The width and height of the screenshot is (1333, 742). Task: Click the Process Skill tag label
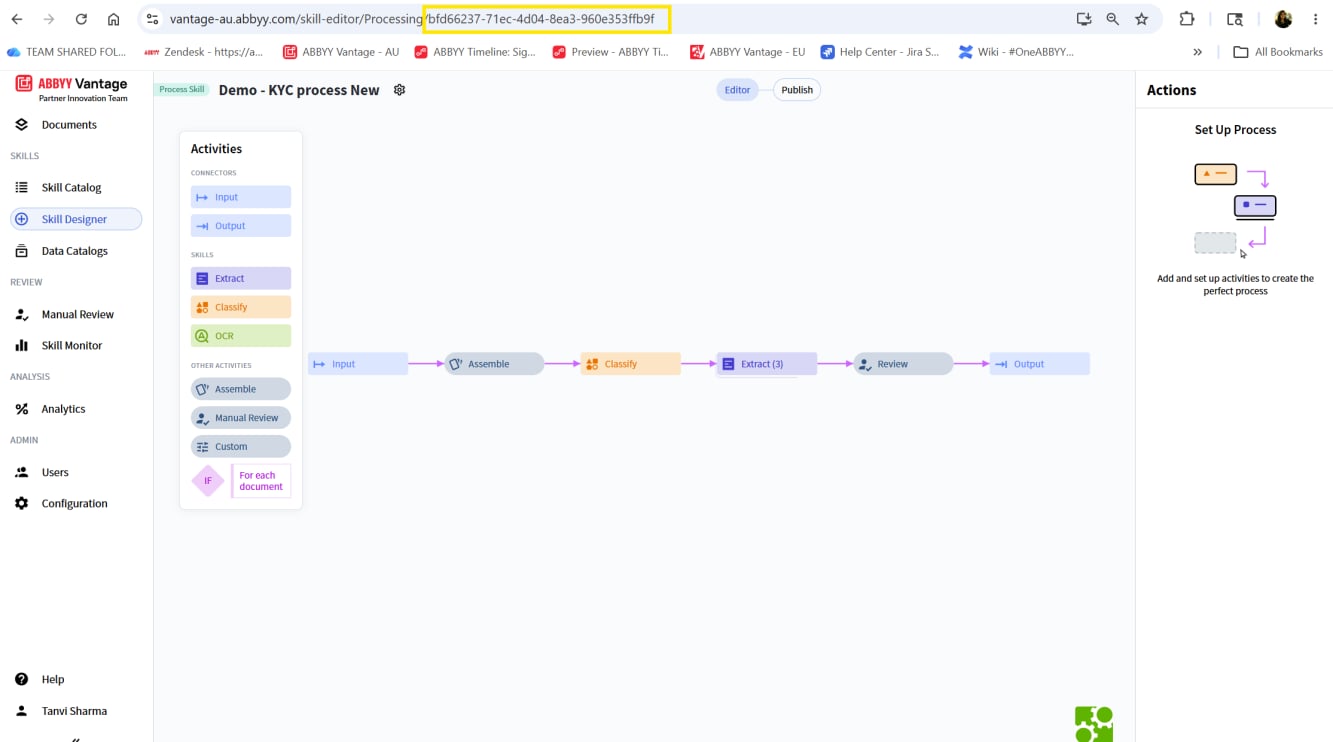(182, 90)
